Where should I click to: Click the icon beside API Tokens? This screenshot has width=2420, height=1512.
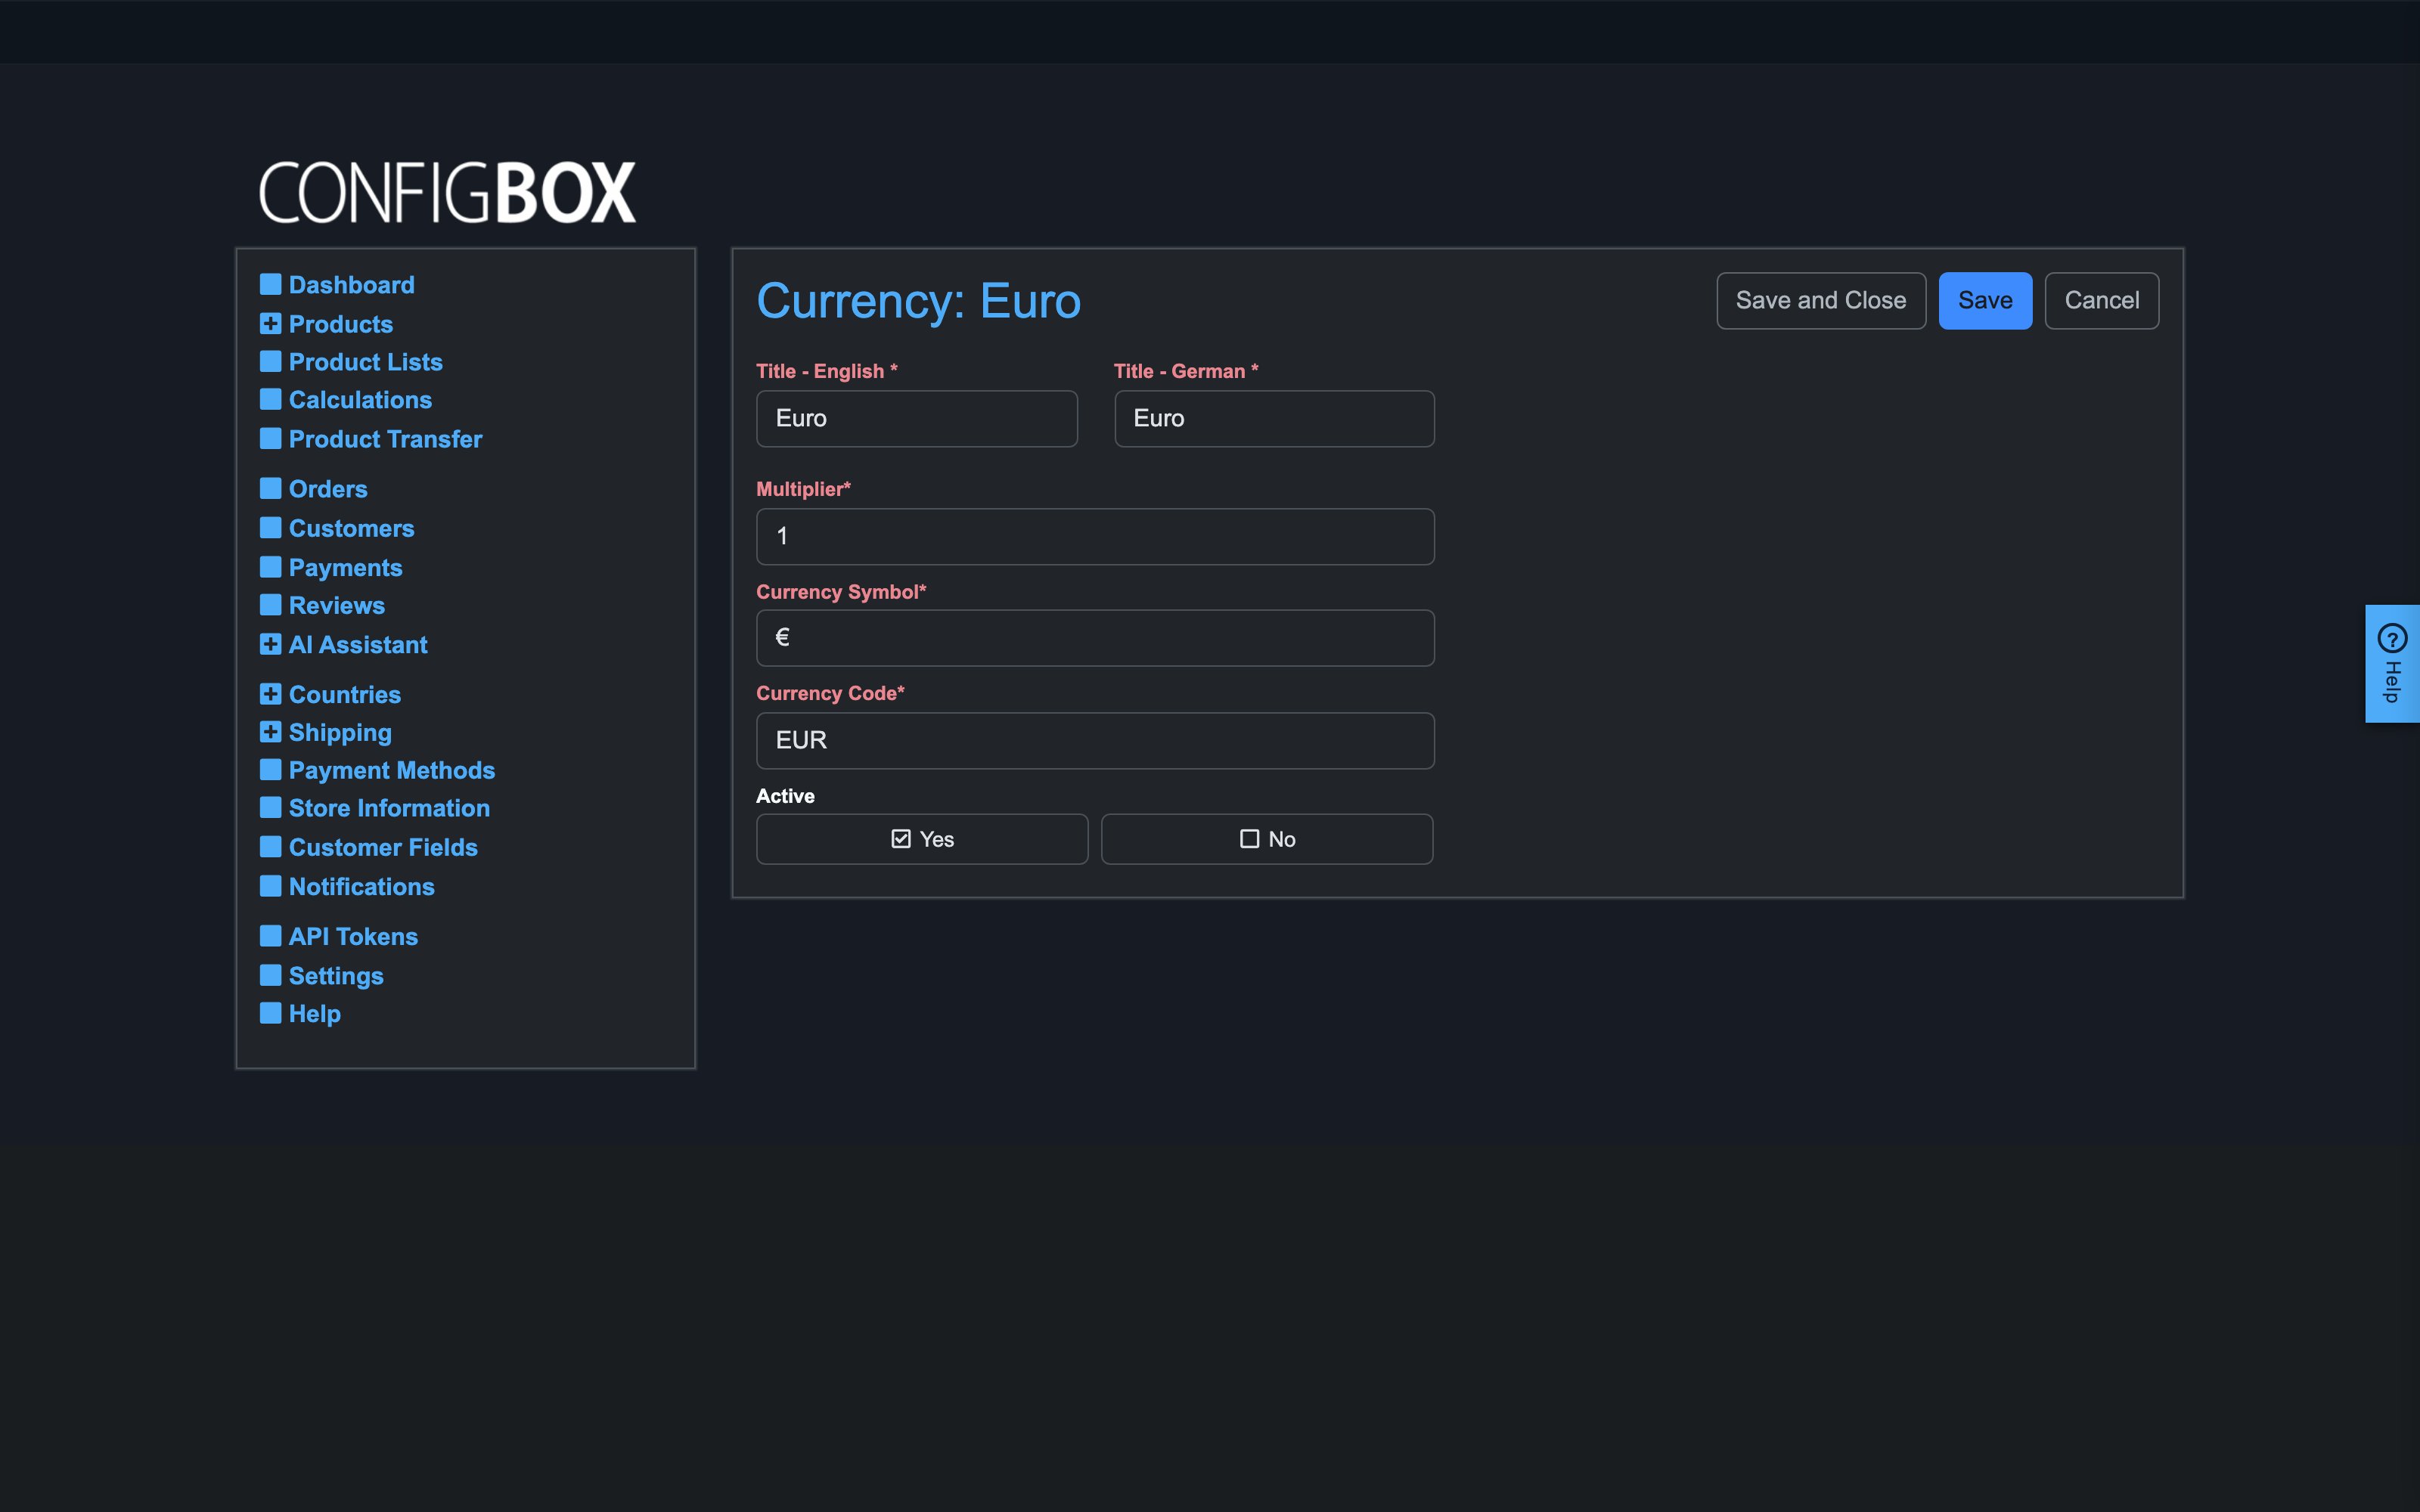(270, 937)
